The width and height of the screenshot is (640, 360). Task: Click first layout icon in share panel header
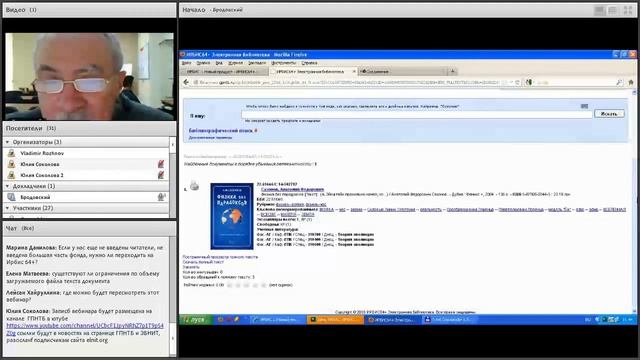point(599,11)
